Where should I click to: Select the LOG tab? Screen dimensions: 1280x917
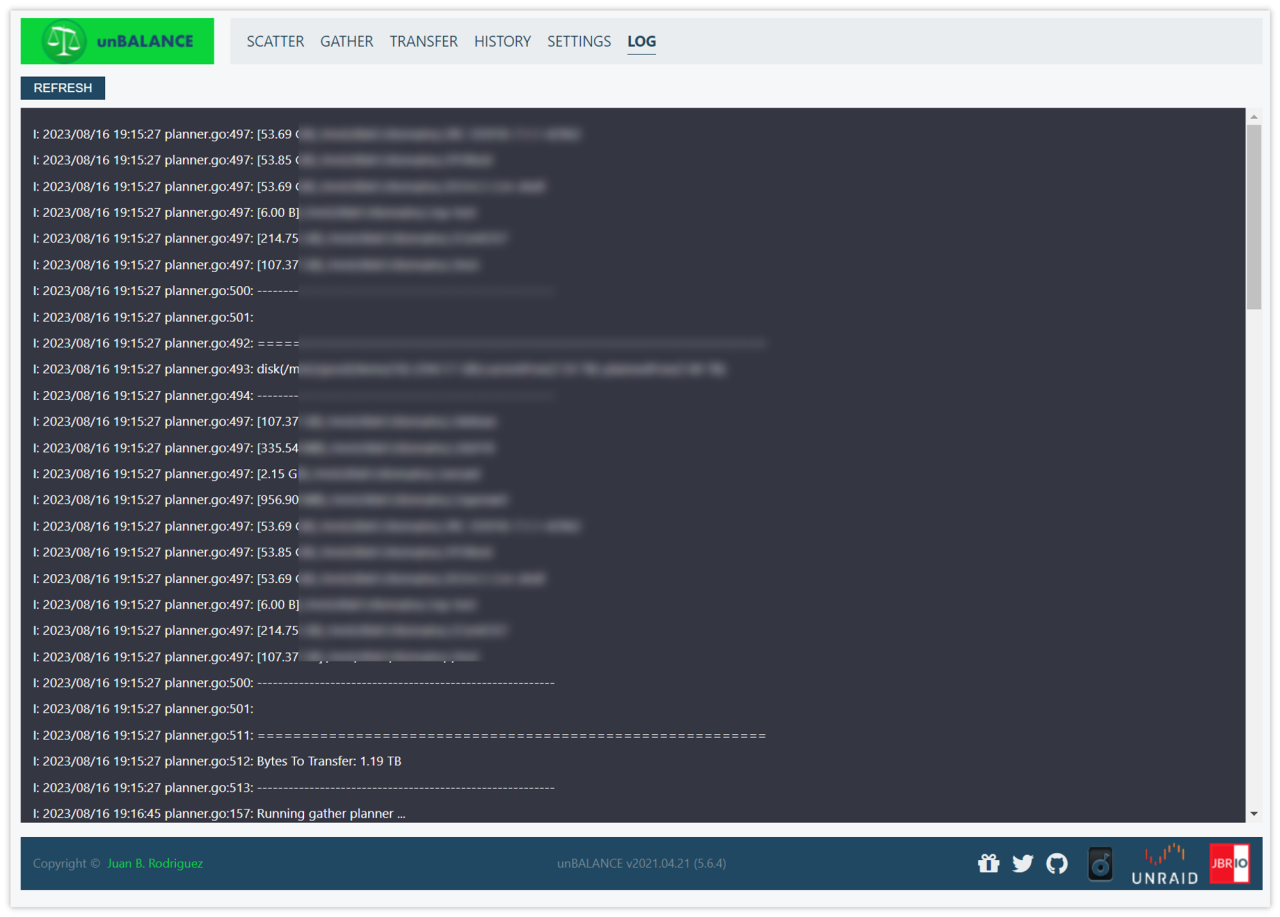click(x=641, y=41)
